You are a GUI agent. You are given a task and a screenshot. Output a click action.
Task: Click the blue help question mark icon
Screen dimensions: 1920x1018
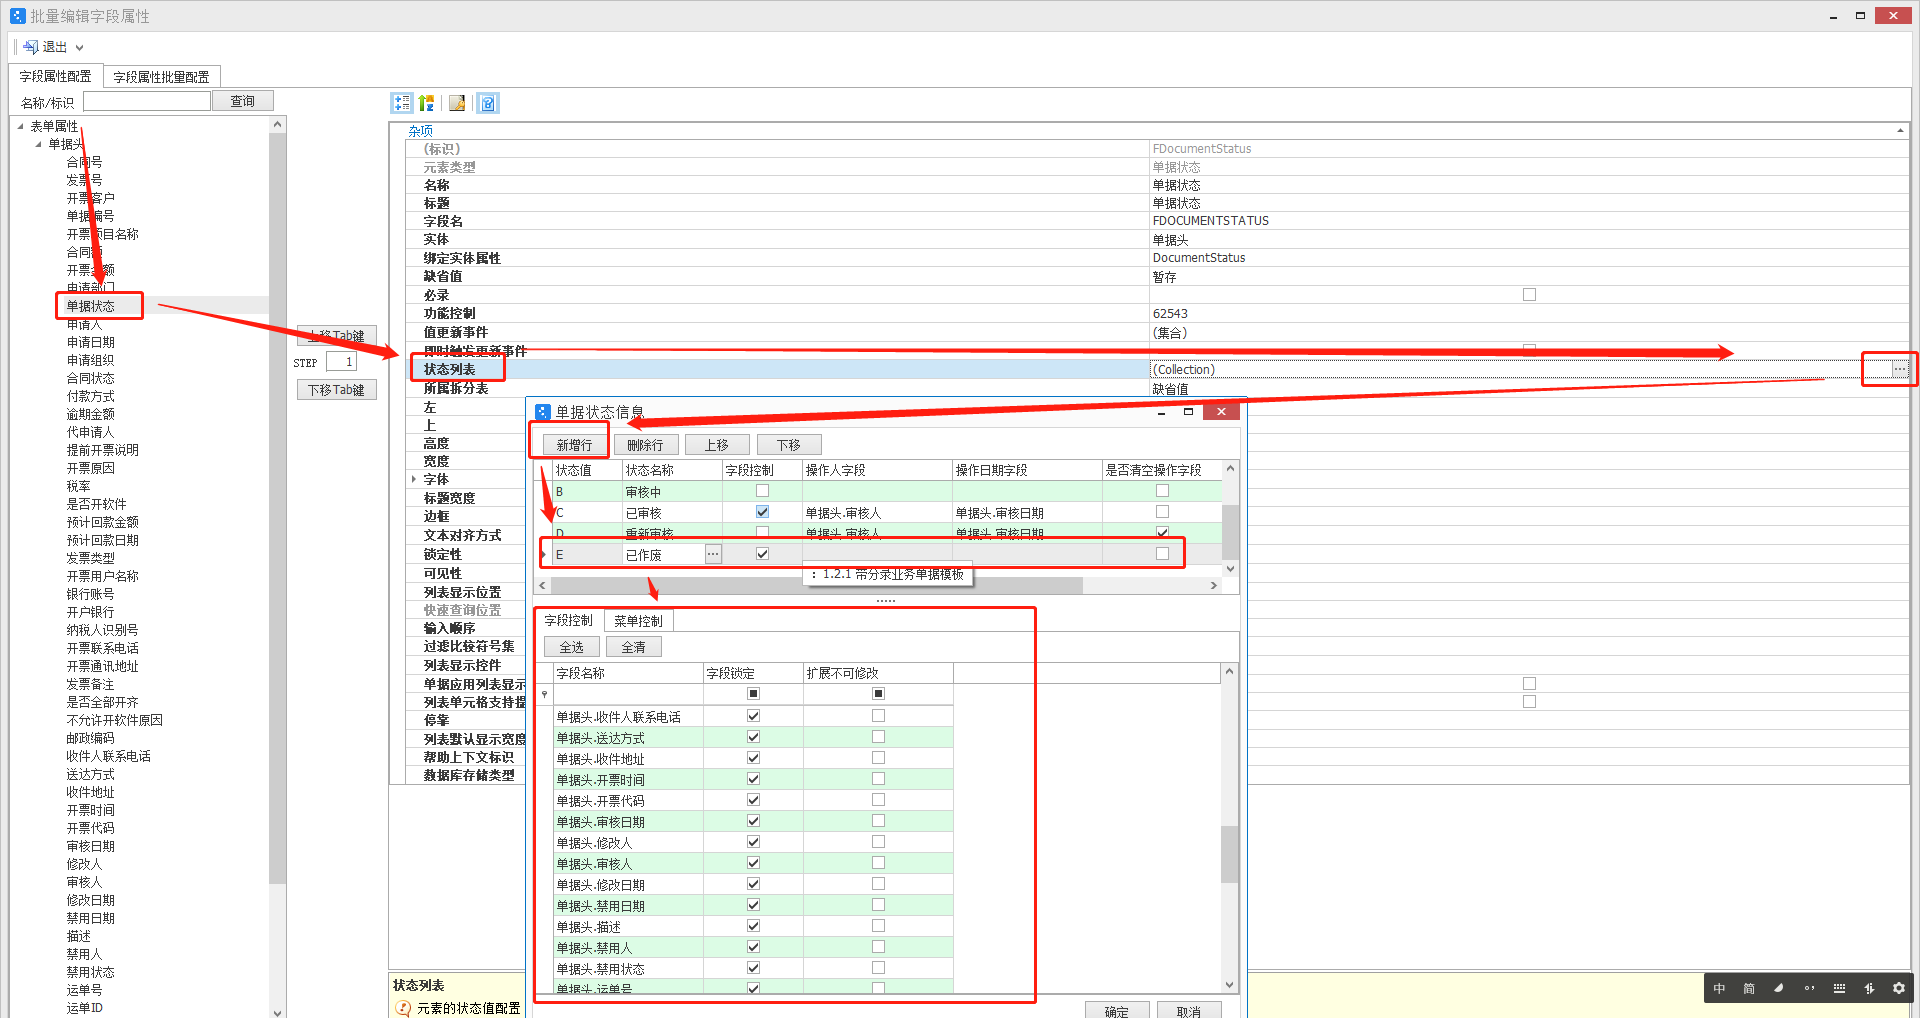point(488,102)
